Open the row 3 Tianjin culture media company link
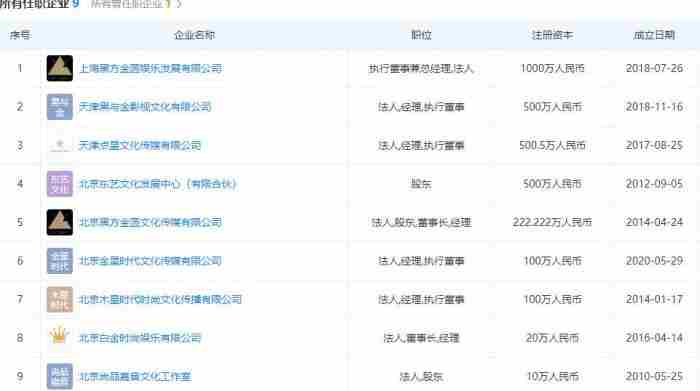This screenshot has width=700, height=391. [x=140, y=145]
